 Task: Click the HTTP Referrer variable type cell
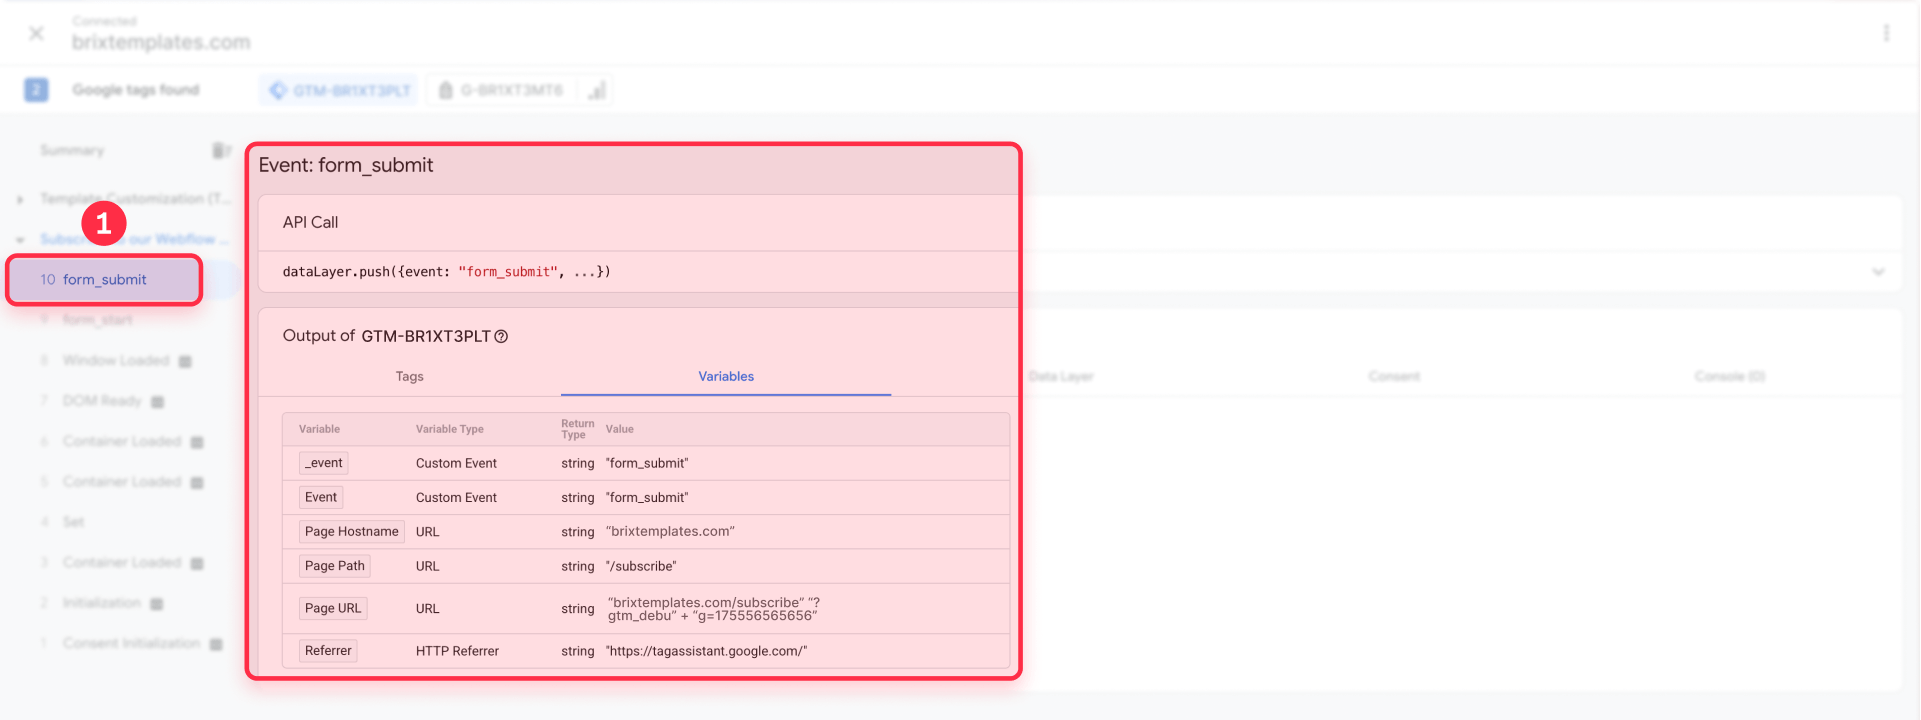[457, 651]
